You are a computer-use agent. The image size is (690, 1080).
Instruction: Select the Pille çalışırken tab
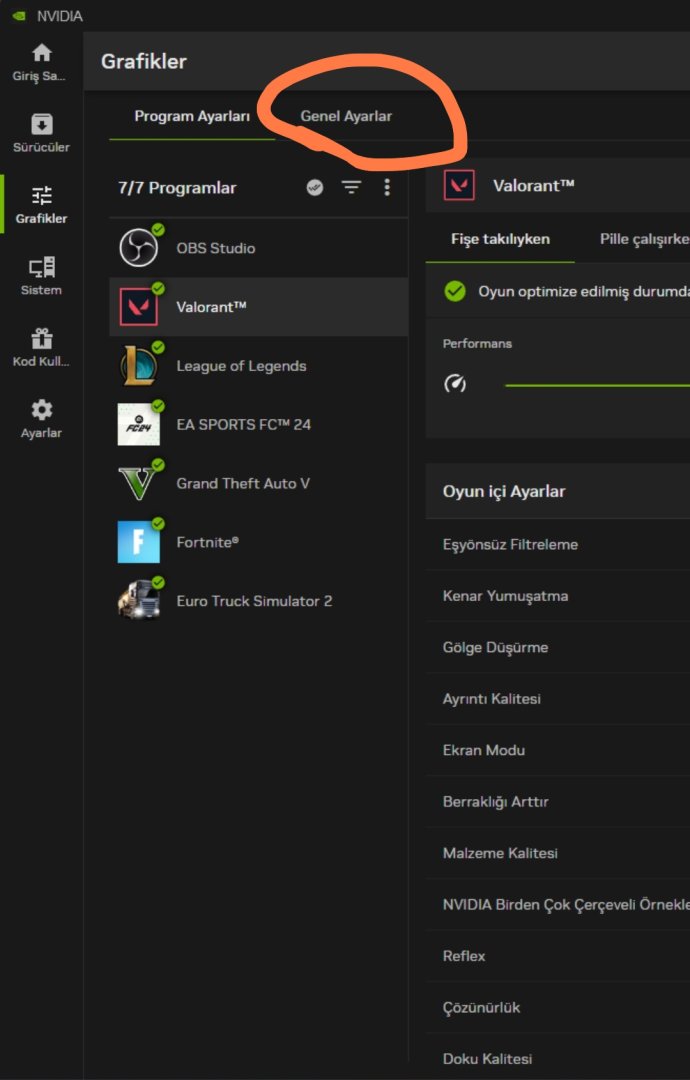tap(645, 239)
